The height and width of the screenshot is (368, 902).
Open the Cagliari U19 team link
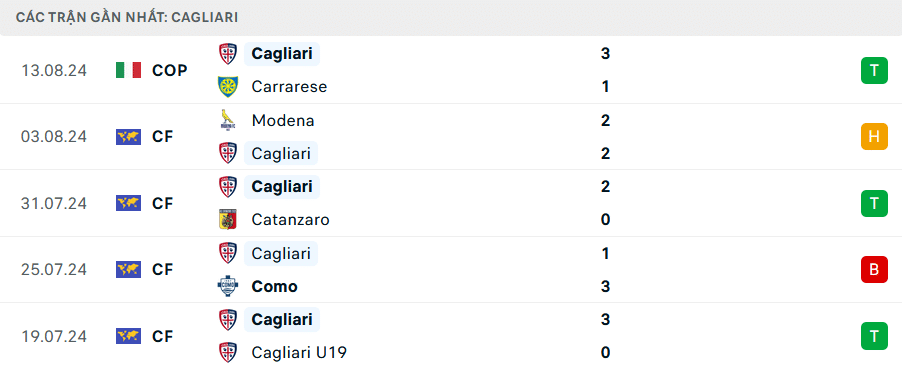point(299,352)
